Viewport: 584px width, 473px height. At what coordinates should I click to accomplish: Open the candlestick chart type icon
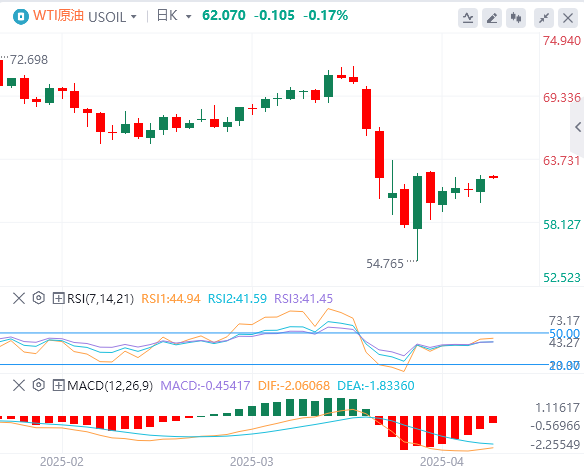coord(516,18)
